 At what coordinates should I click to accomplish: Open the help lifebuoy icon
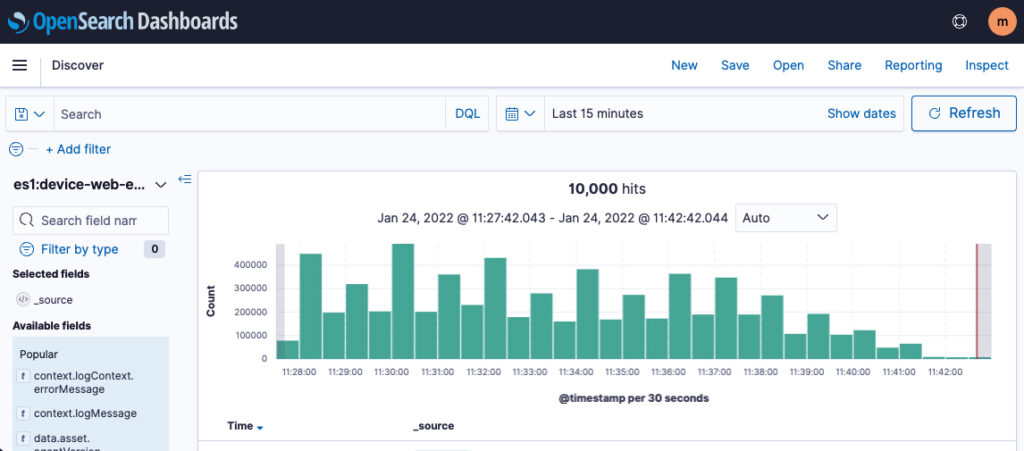[959, 22]
